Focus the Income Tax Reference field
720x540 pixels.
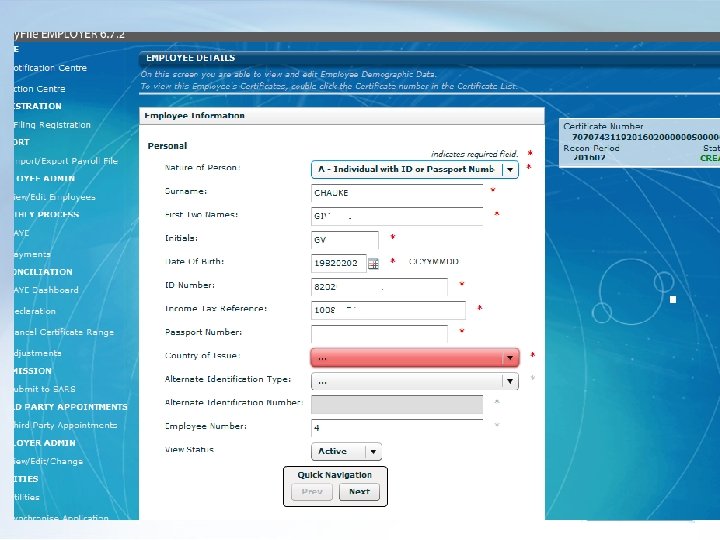point(388,310)
